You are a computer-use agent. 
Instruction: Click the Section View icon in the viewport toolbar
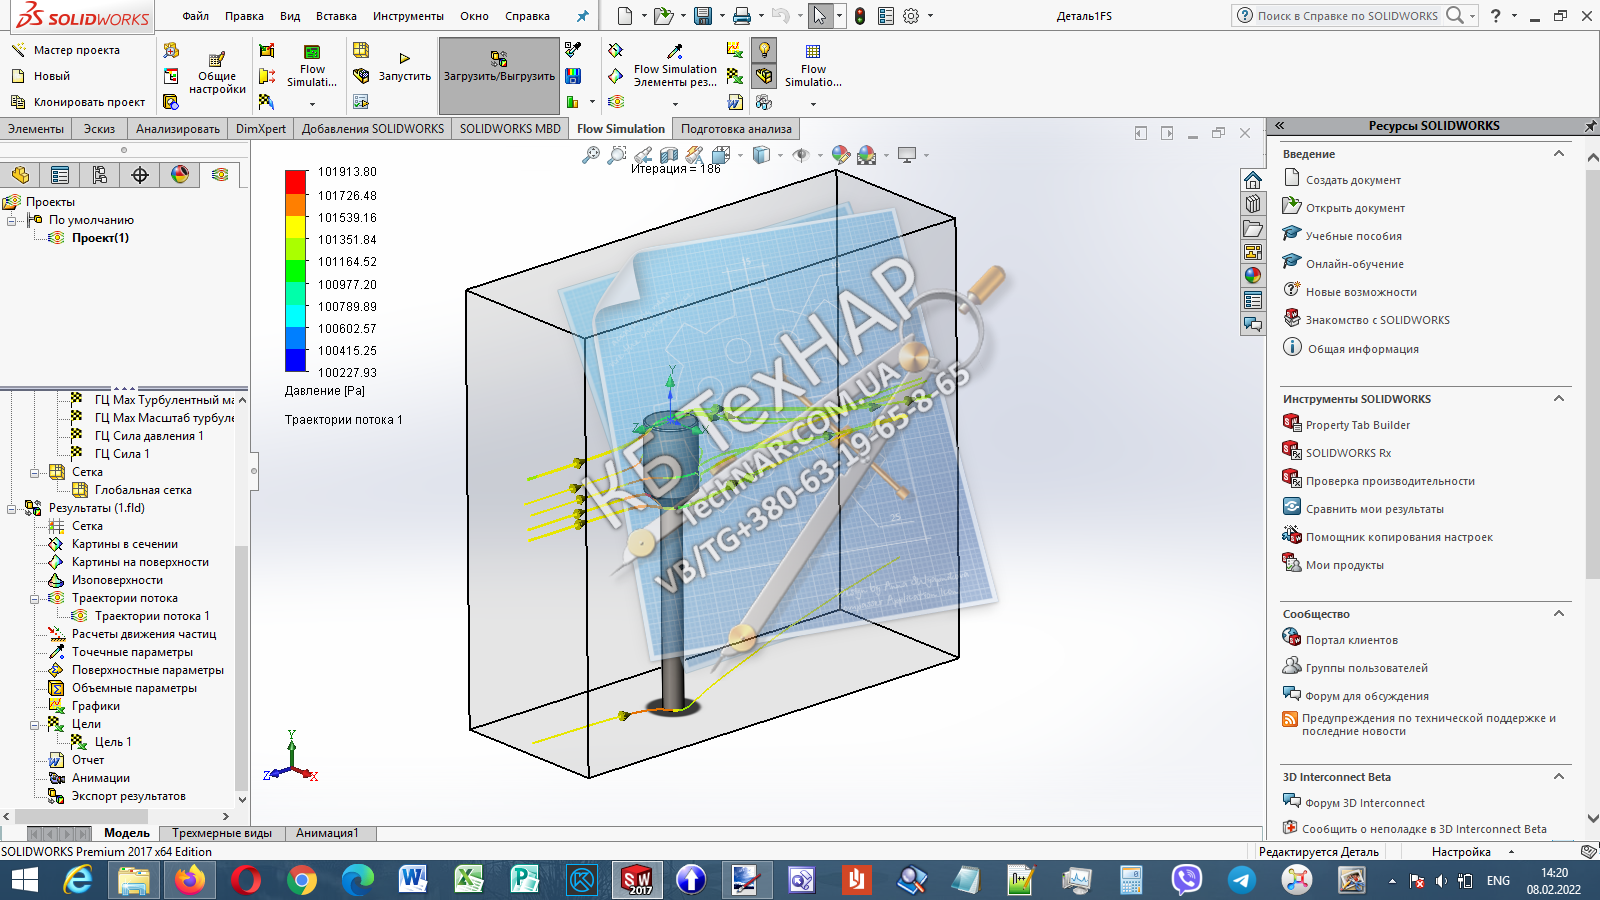[x=669, y=155]
